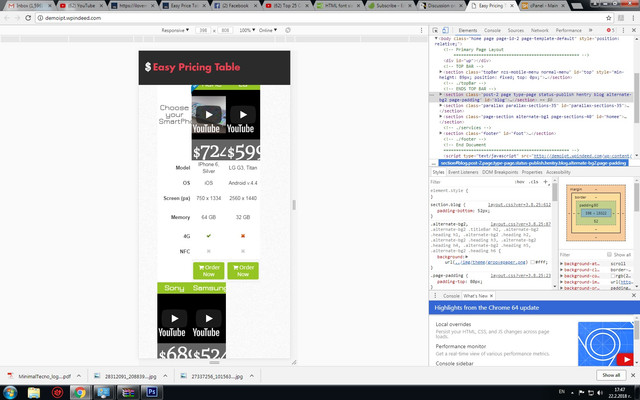This screenshot has width=640, height=400.
Task: Open the device toolbar more options menu
Action: coord(421,30)
